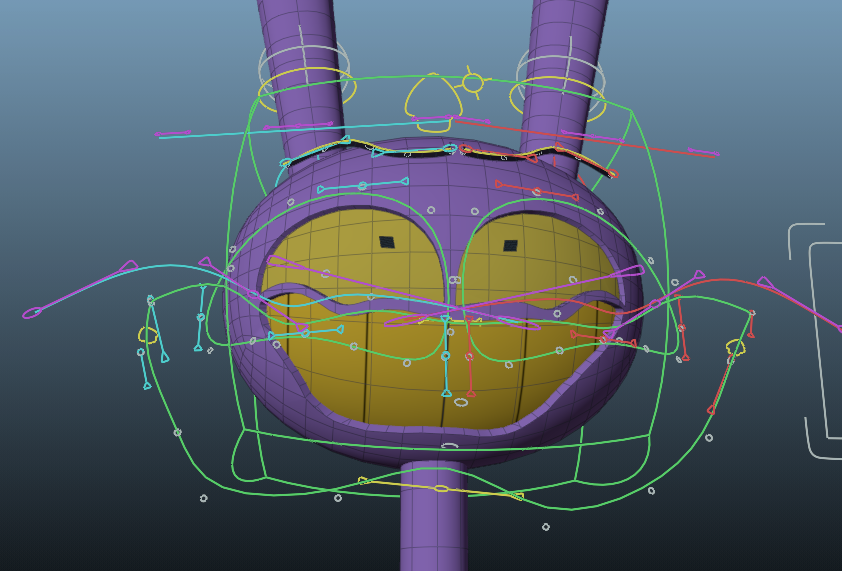
Task: Pick the white oval below the center teeth
Action: [x=461, y=402]
